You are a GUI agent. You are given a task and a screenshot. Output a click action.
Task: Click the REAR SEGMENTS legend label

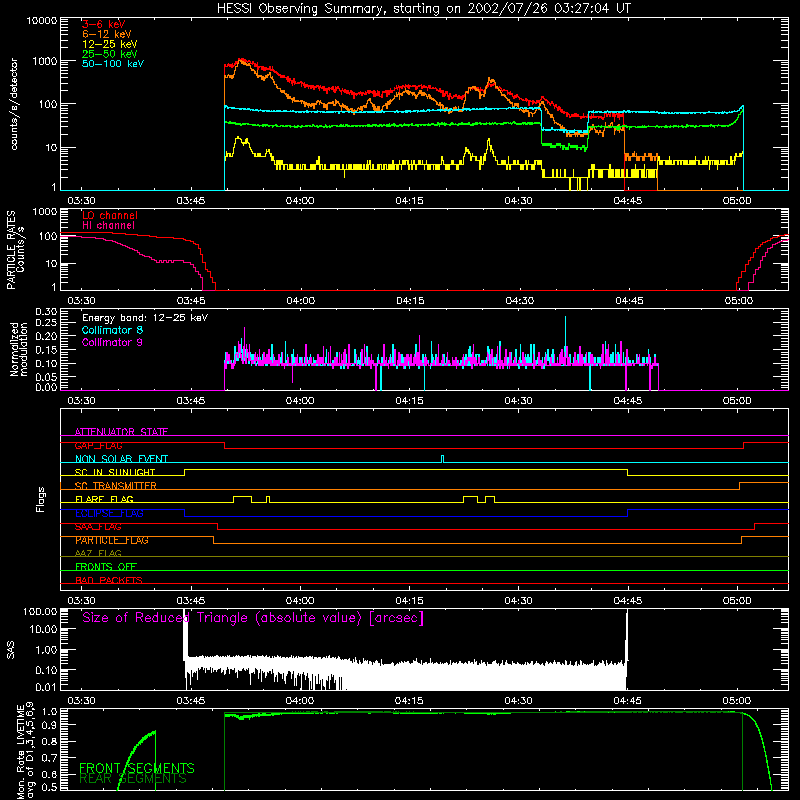pos(133,779)
